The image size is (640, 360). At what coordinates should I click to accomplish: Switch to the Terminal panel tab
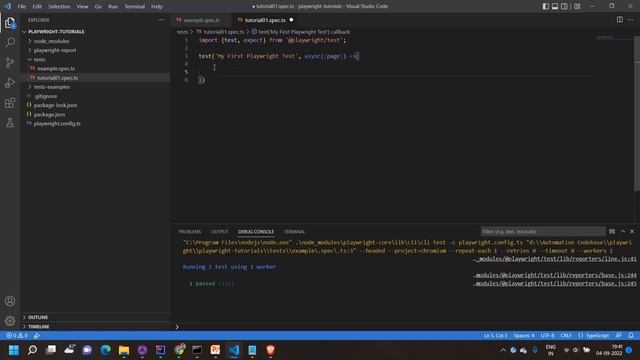click(294, 232)
